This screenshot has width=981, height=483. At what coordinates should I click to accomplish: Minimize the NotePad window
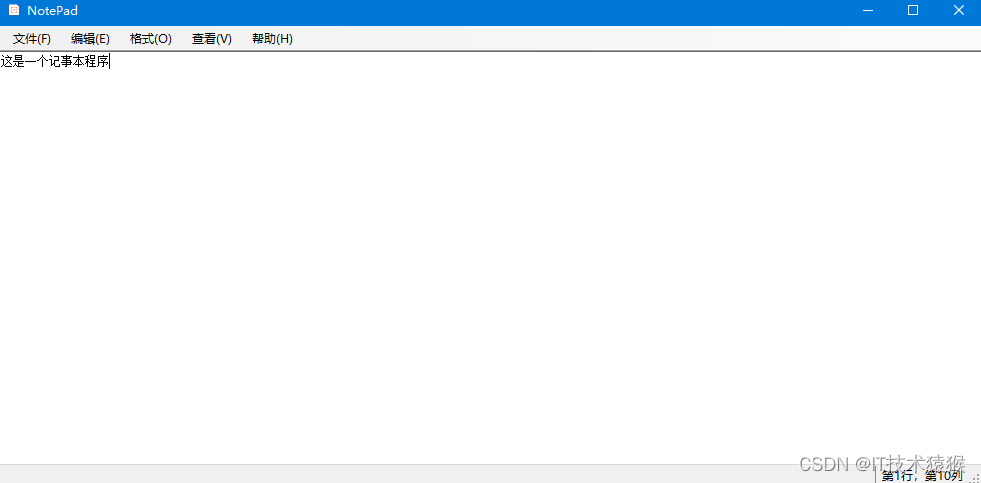tap(867, 11)
